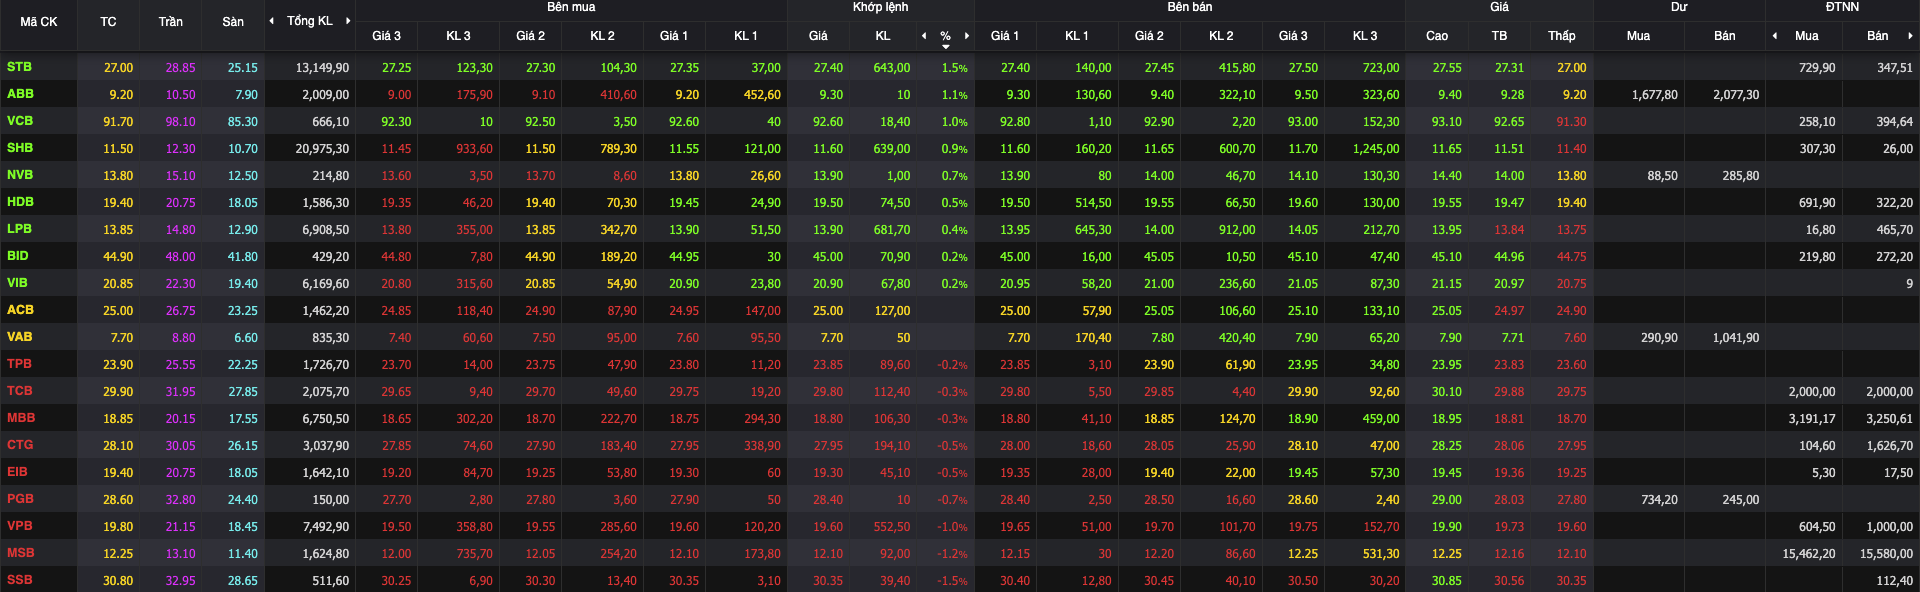The height and width of the screenshot is (592, 1920).
Task: Click SHB total volume 20,975,30
Action: 323,149
